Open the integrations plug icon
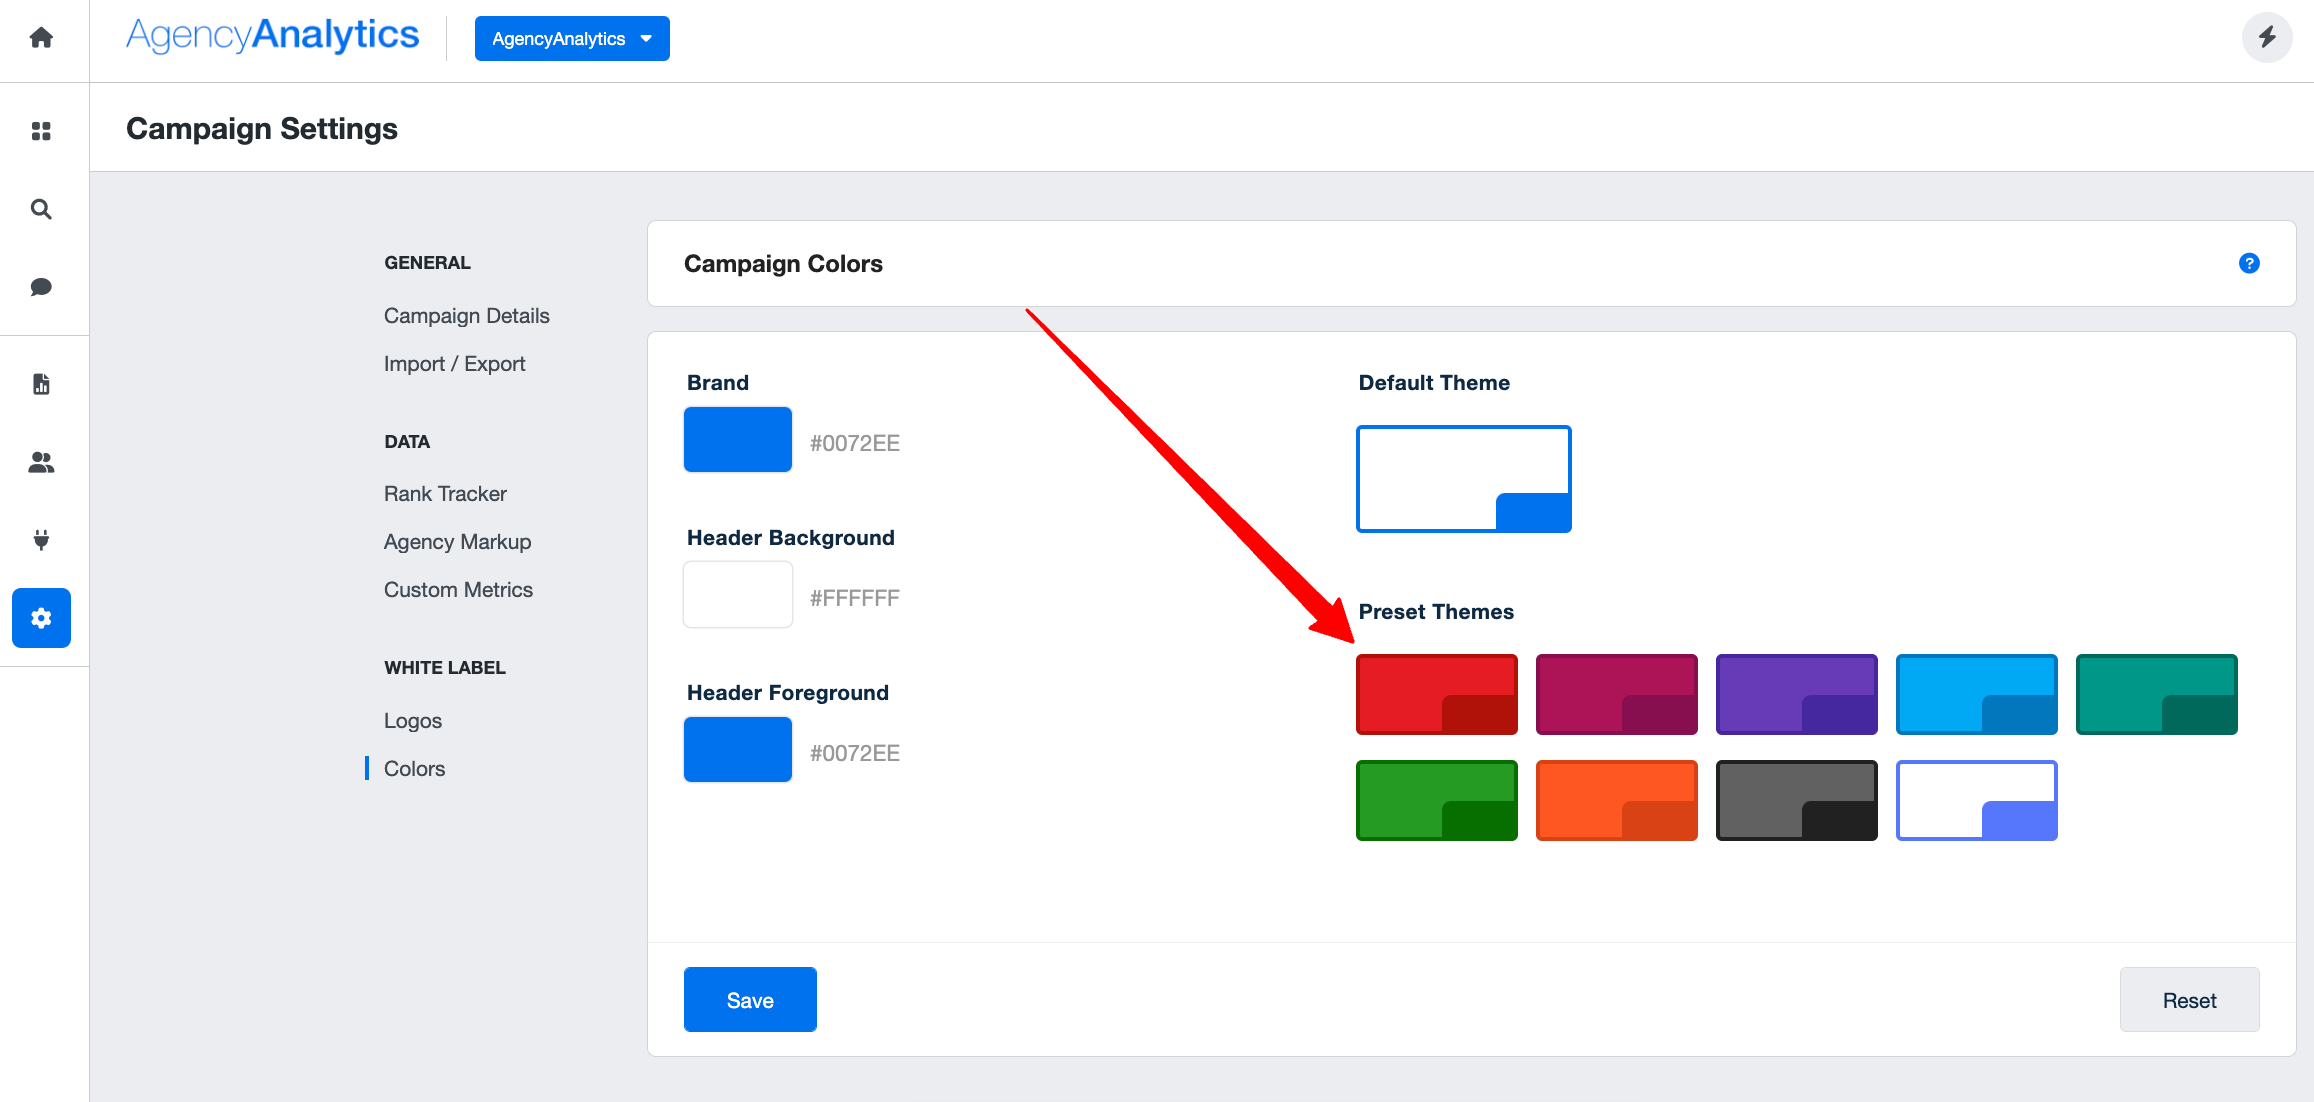This screenshot has width=2314, height=1102. tap(41, 540)
